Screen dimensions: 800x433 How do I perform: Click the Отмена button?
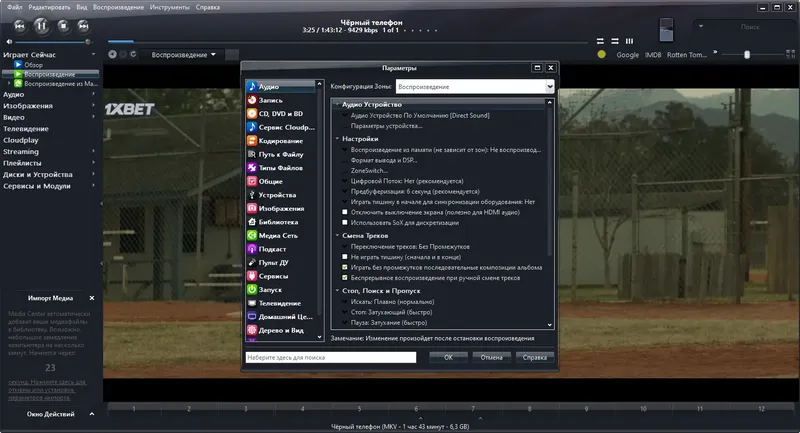point(491,358)
